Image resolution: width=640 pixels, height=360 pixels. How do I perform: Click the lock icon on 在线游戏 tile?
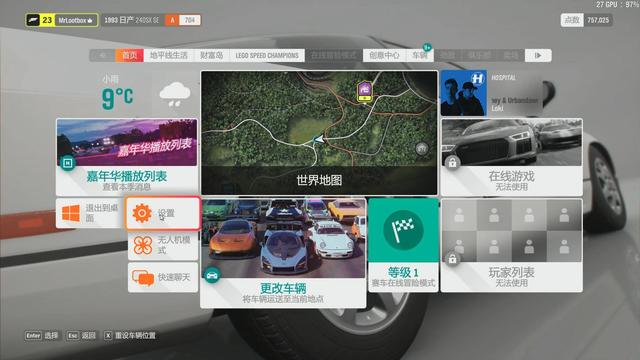point(452,162)
